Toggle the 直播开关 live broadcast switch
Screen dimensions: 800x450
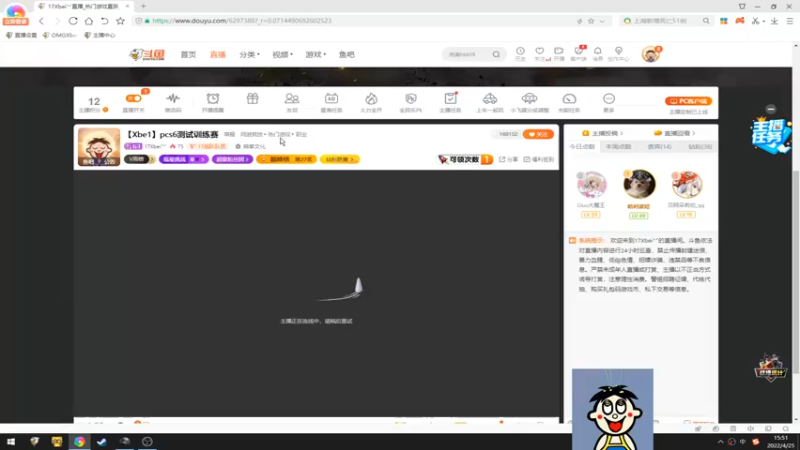coord(134,98)
